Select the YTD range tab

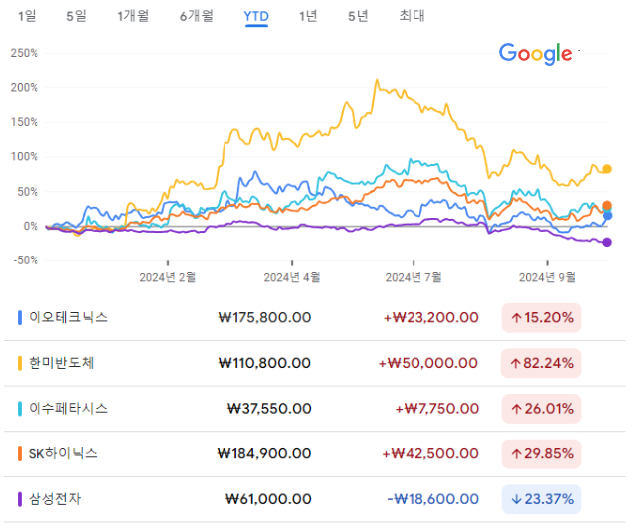256,17
